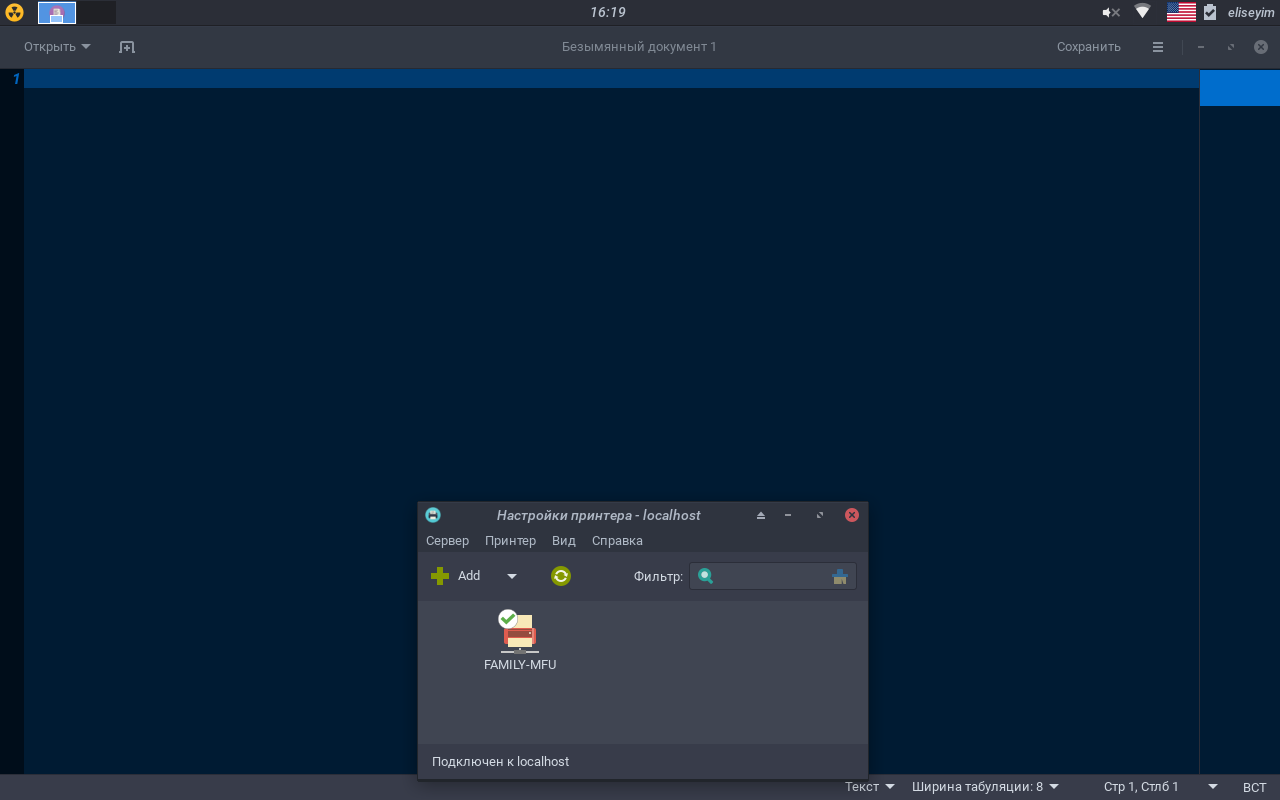1280x800 pixels.
Task: Open the Сервер menu
Action: [447, 541]
